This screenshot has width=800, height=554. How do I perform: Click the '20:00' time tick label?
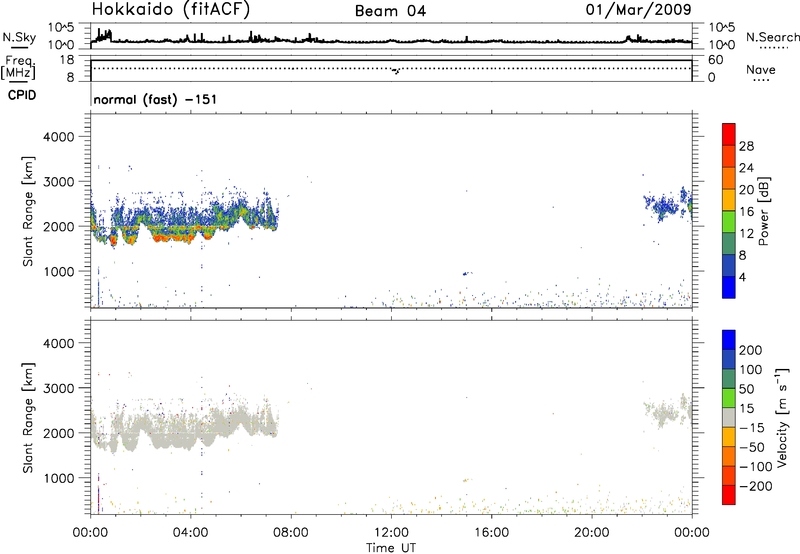(592, 533)
